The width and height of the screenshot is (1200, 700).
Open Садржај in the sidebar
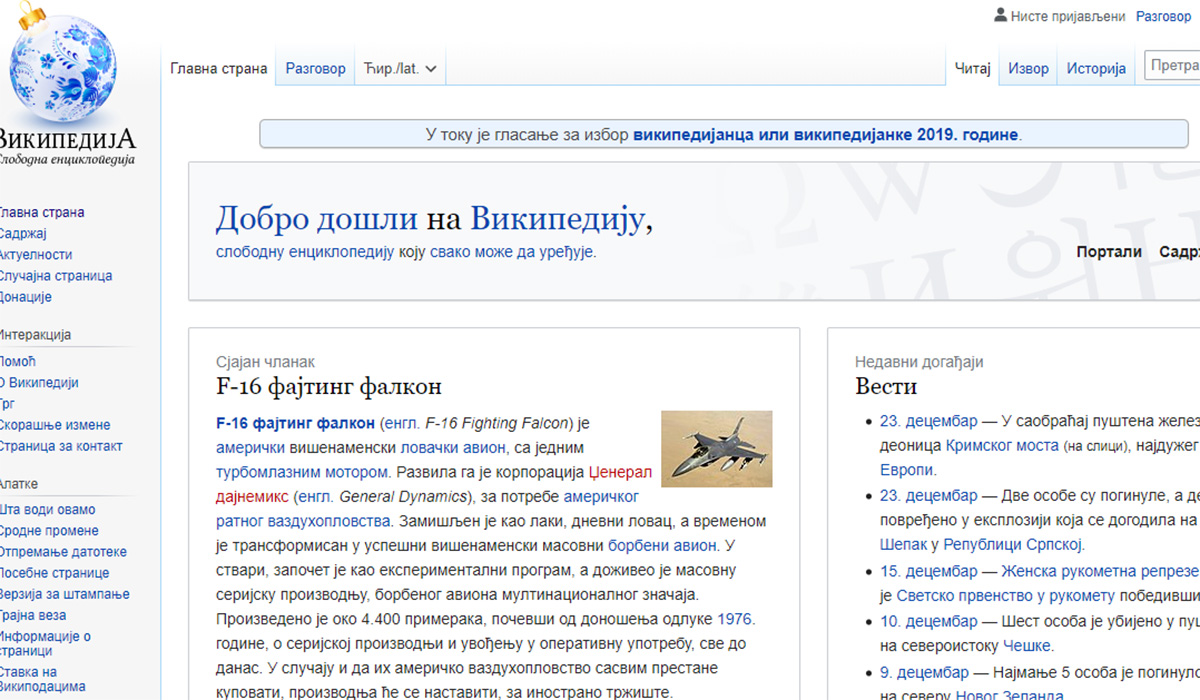[22, 233]
